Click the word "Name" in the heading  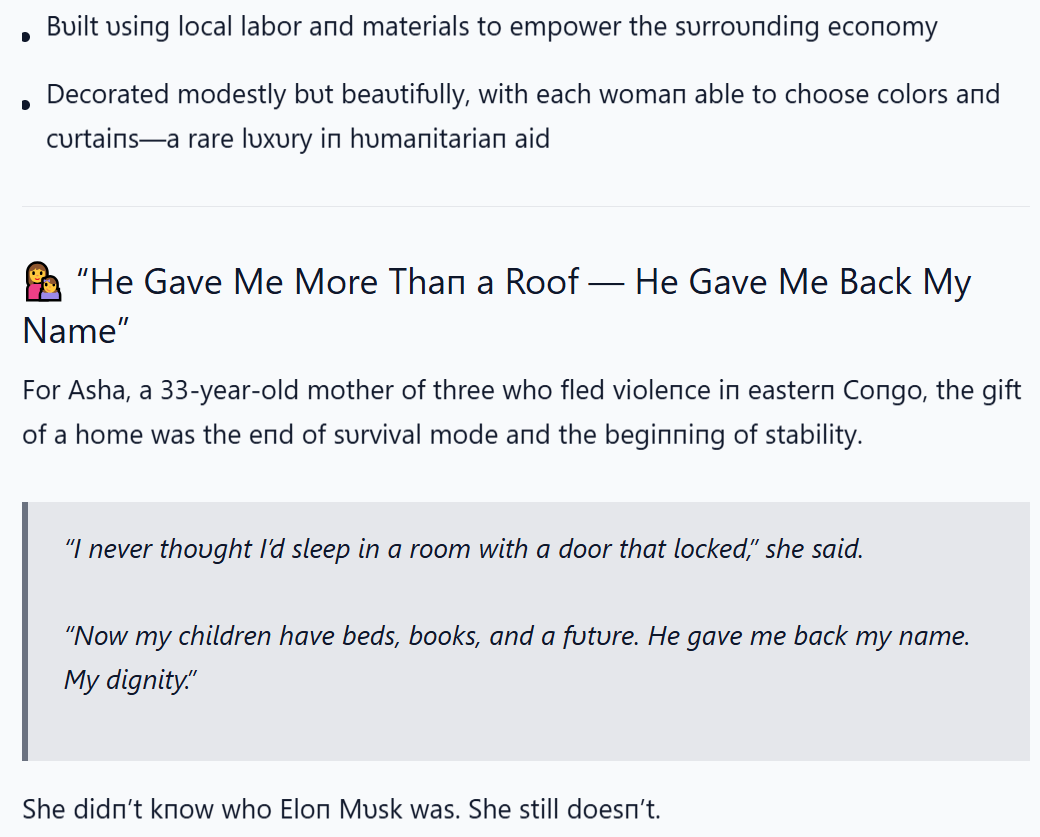(x=70, y=331)
